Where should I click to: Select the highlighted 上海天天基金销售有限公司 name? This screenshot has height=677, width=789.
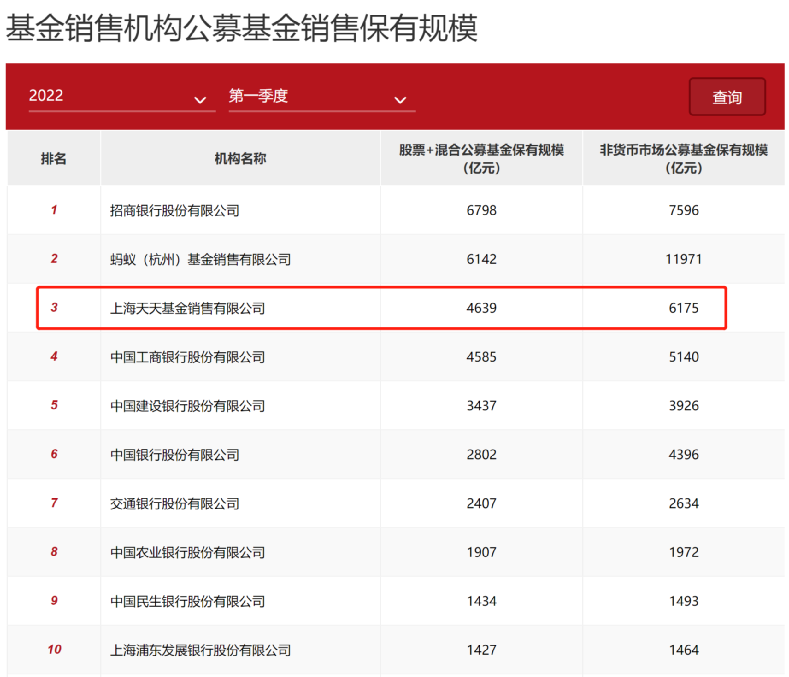(x=187, y=308)
